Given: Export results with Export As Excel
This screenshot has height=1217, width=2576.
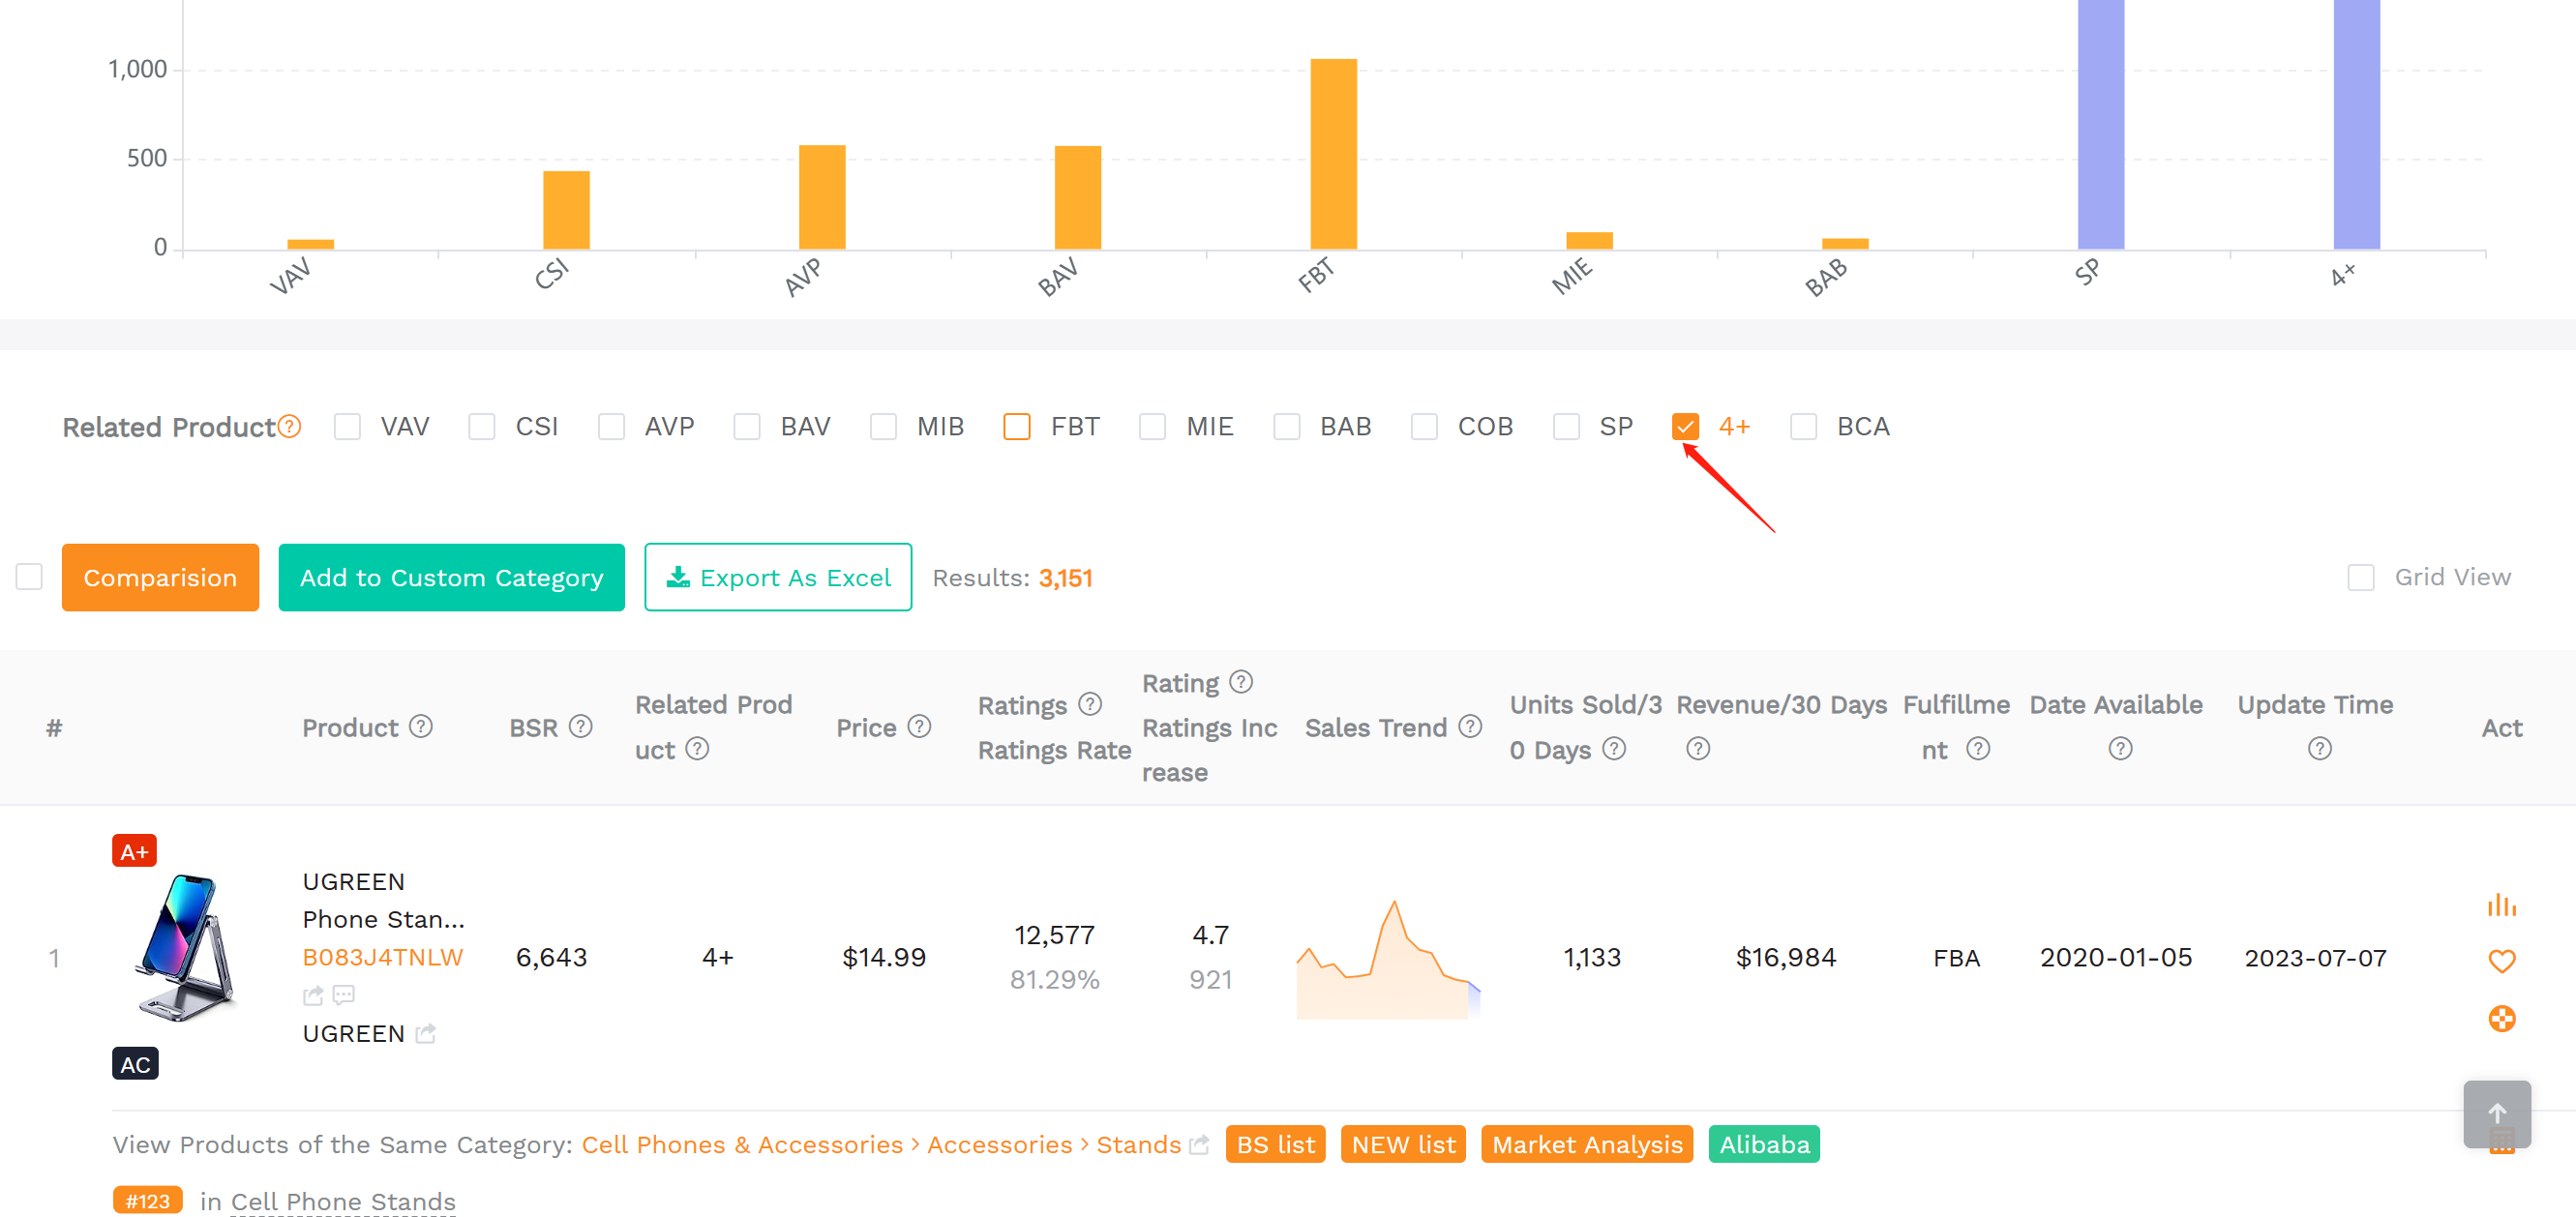Looking at the screenshot, I should point(778,577).
